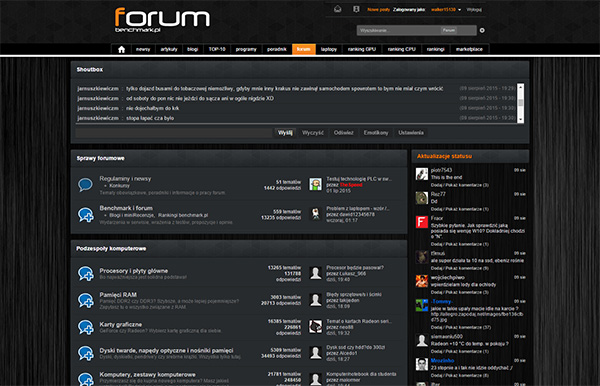The image size is (600, 386).
Task: Open the programy navigation tab
Action: pos(246,49)
